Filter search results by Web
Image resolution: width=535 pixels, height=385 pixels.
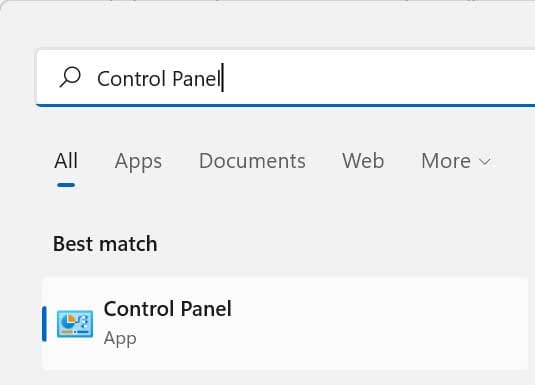click(x=363, y=161)
